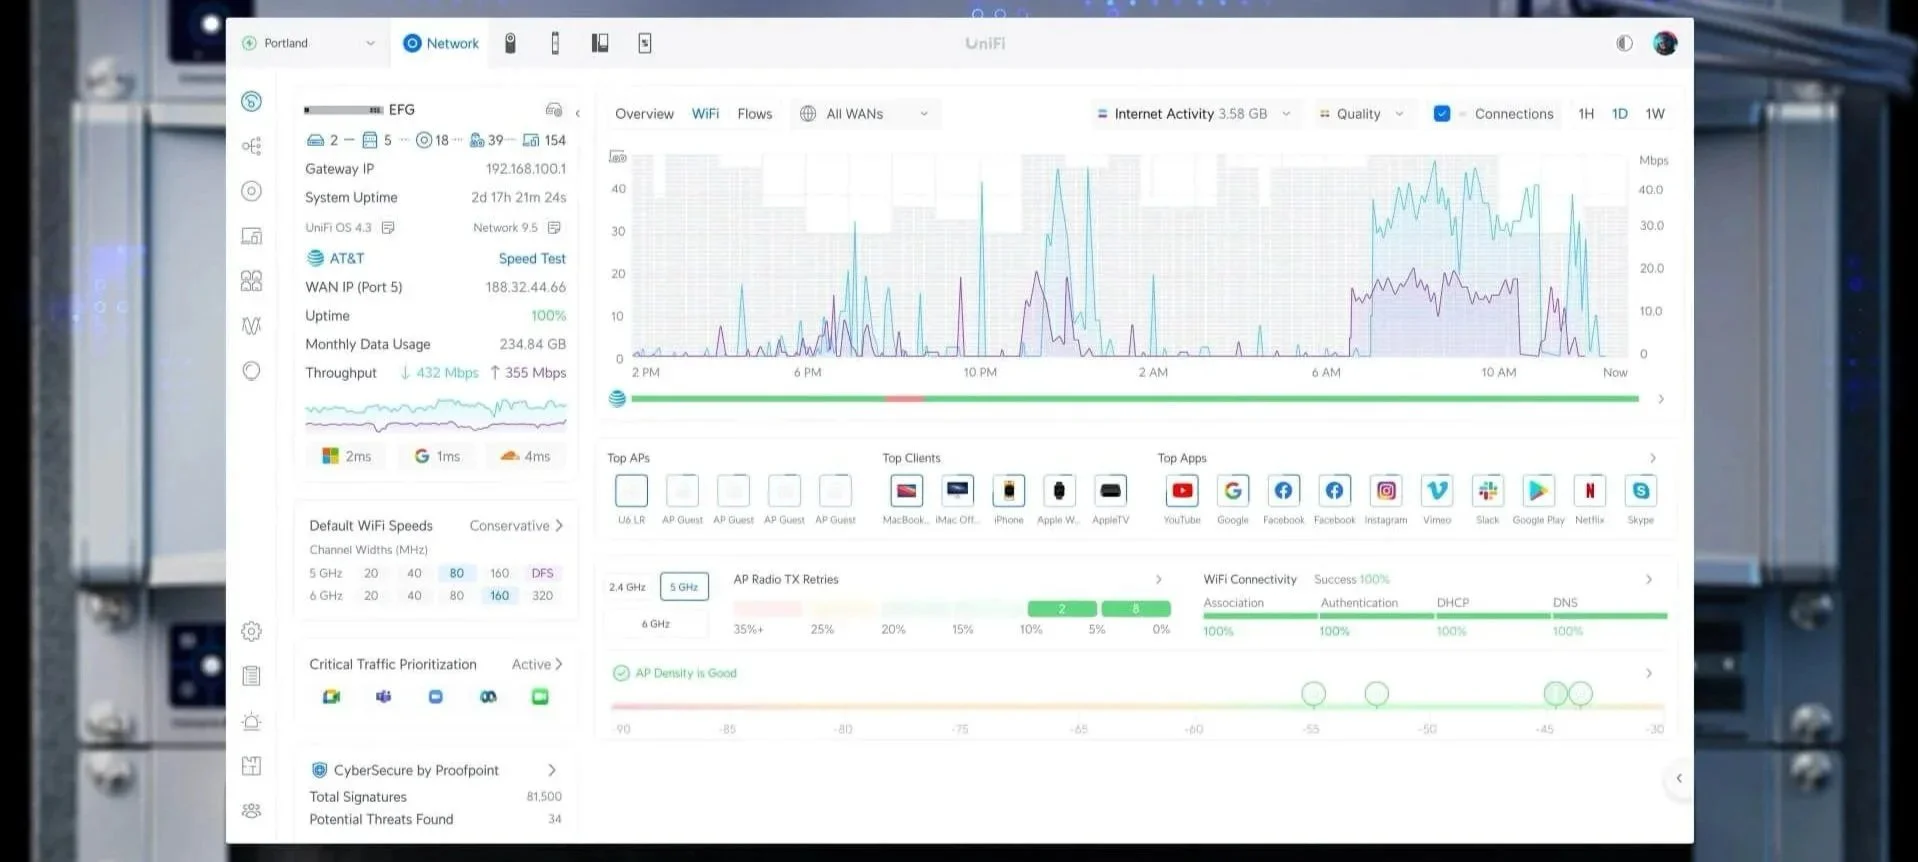
Task: Expand AP Density is Good details arrow
Action: tap(1648, 673)
